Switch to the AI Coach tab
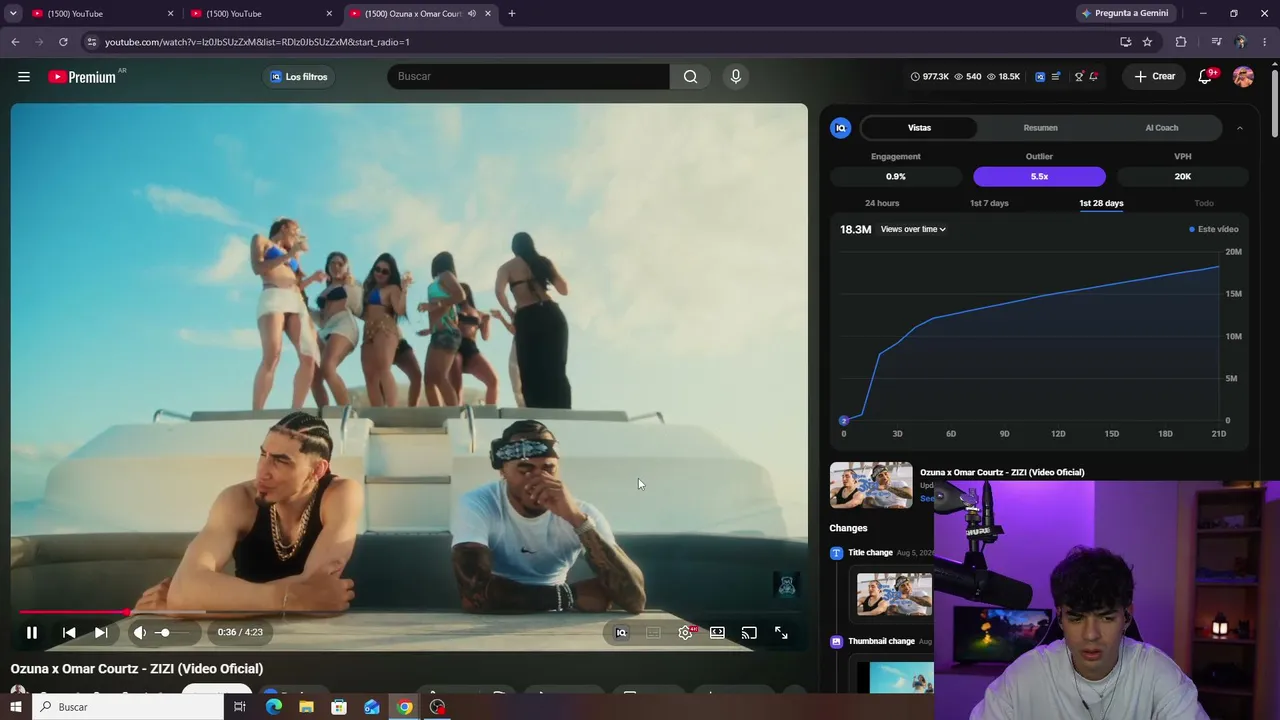1280x720 pixels. click(1162, 128)
